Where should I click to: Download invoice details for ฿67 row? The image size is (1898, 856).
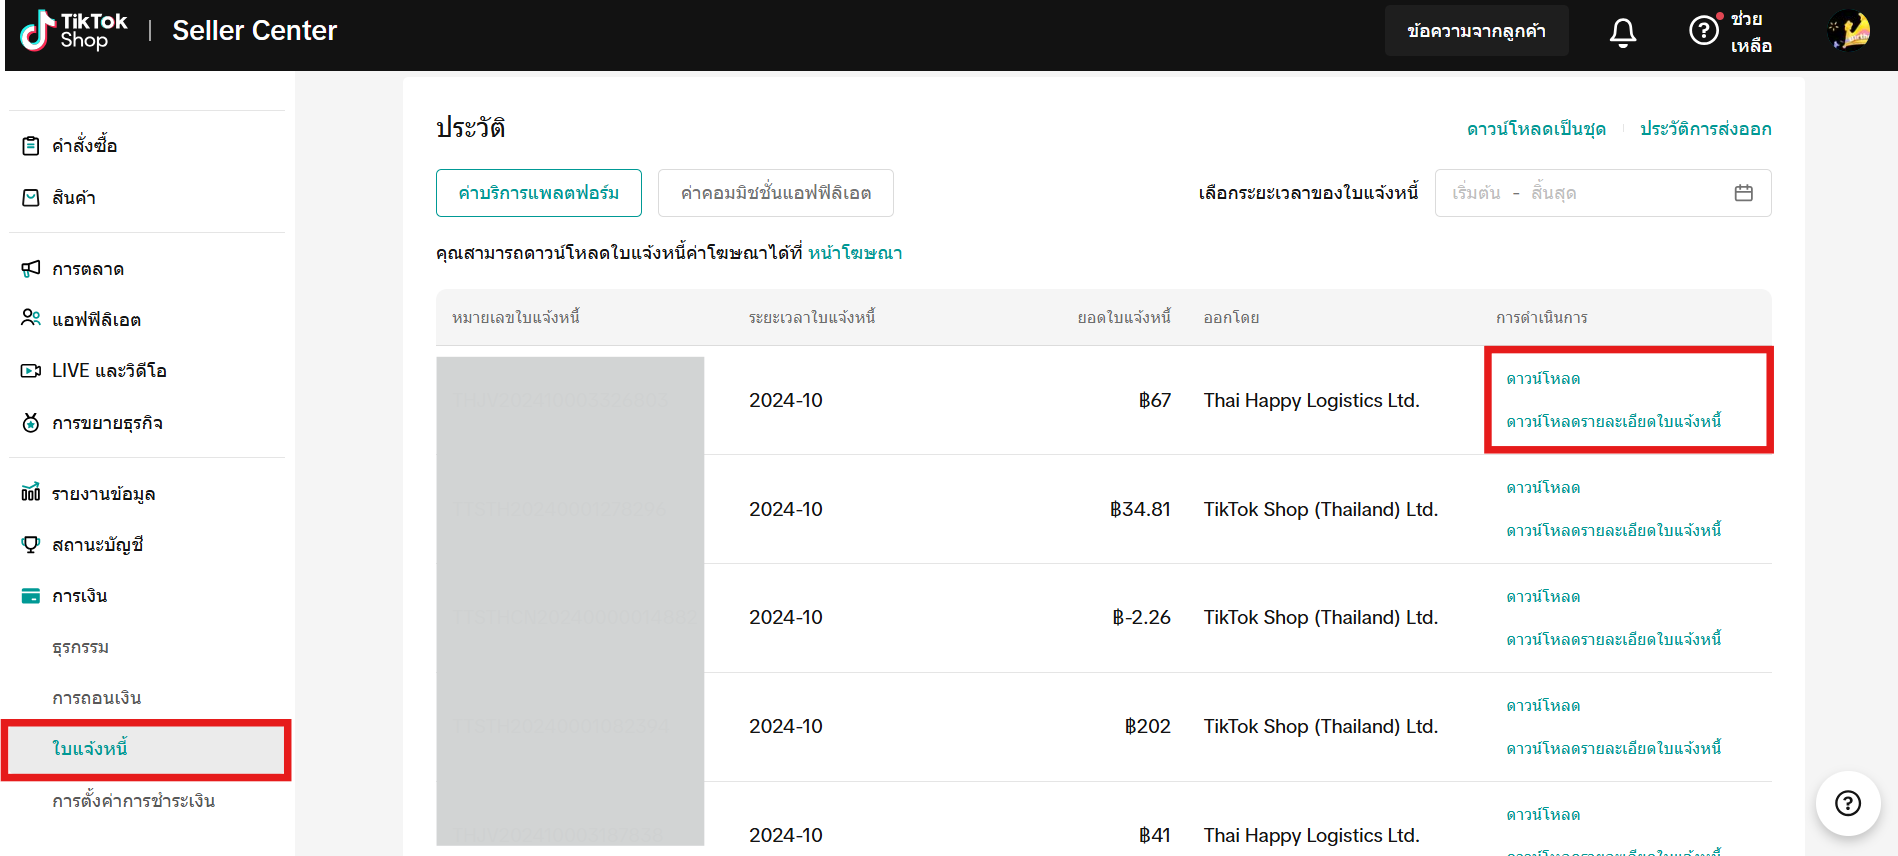click(1614, 422)
